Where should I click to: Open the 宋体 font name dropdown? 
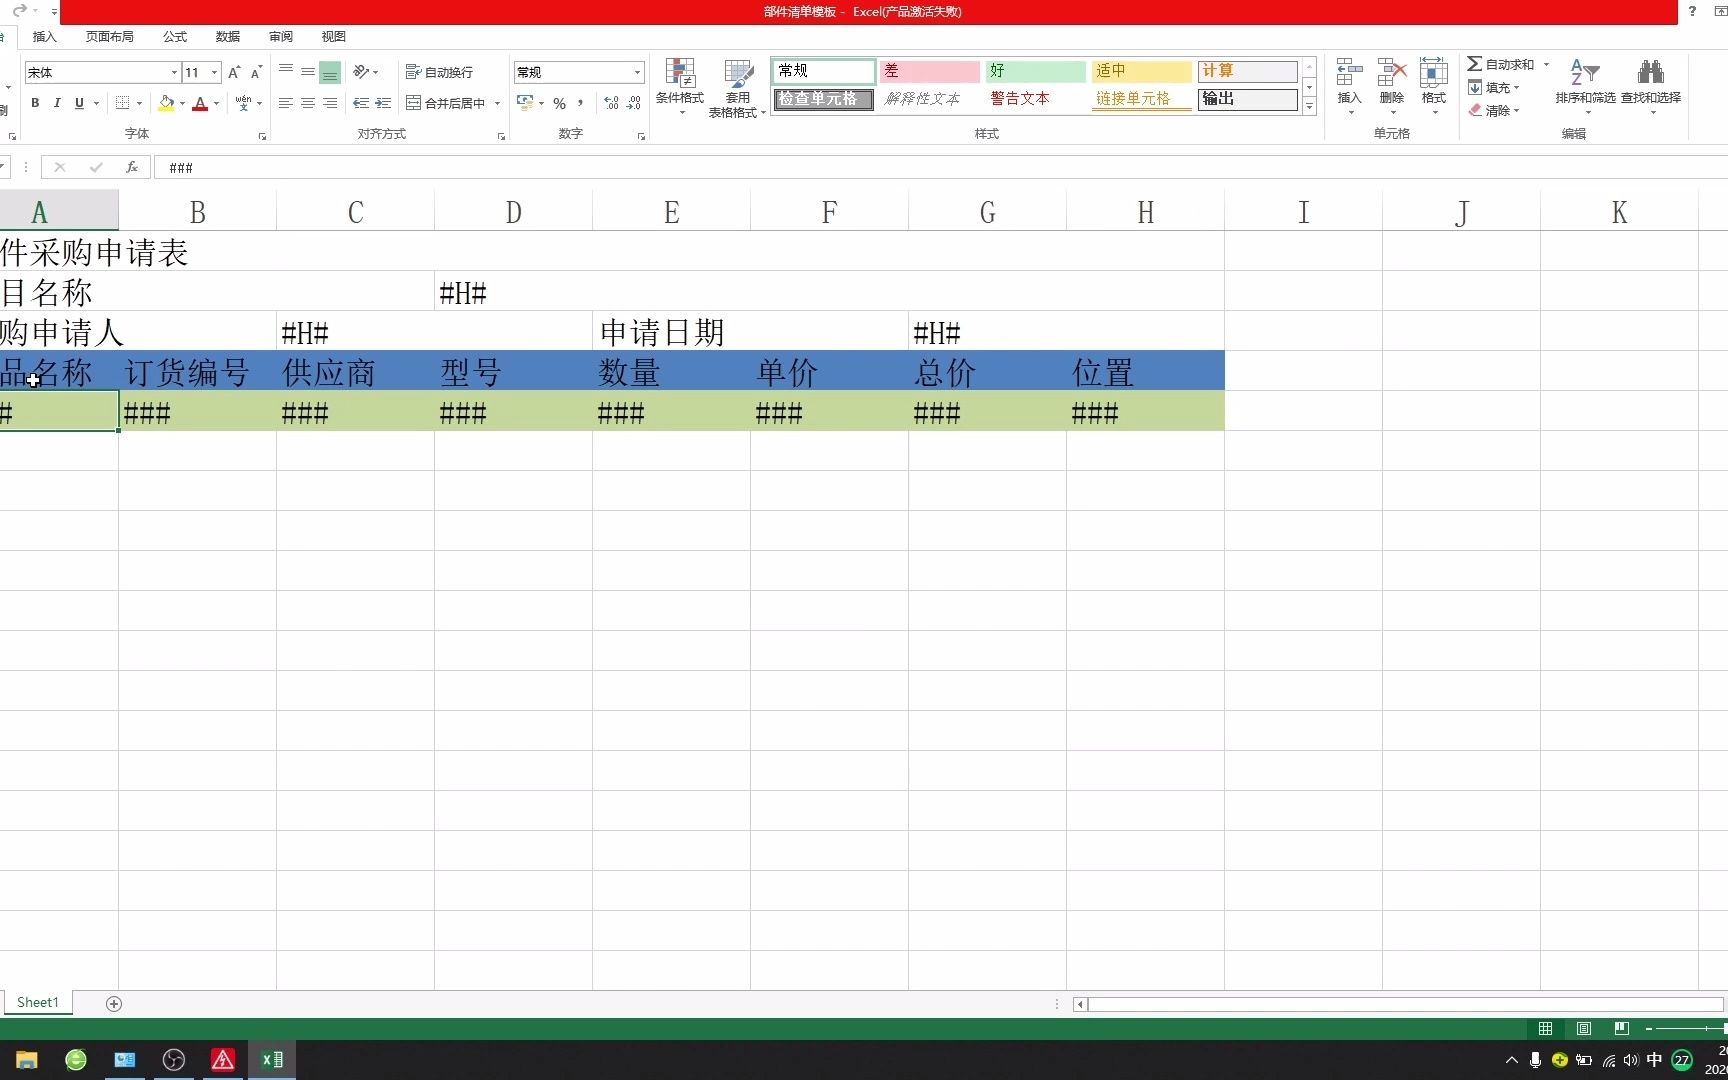click(174, 72)
